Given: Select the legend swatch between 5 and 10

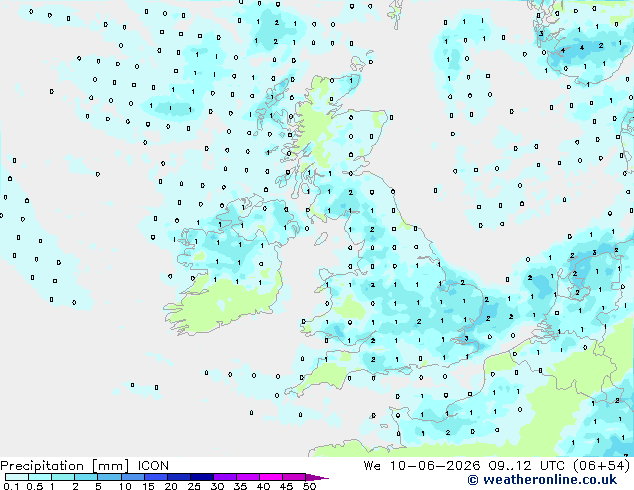Looking at the screenshot, I should pyautogui.click(x=109, y=477).
